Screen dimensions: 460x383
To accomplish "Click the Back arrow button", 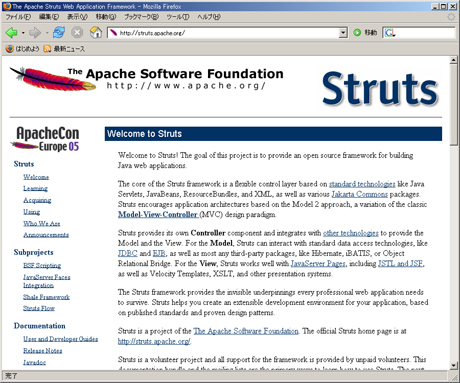I will (11, 33).
